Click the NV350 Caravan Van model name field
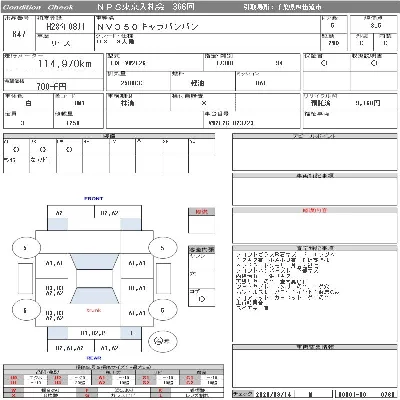 [148, 27]
